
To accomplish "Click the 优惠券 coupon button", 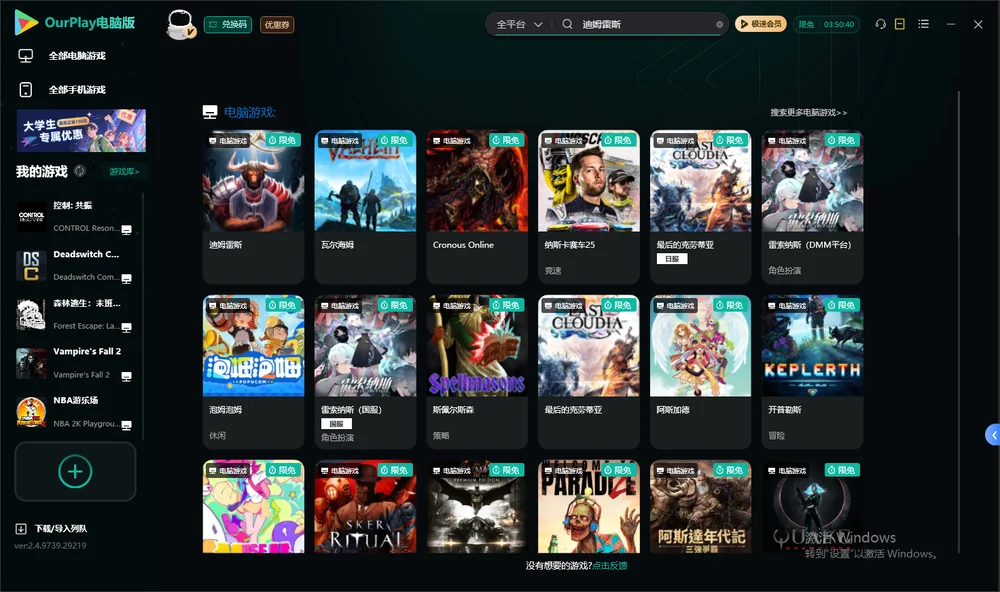I will tap(277, 25).
